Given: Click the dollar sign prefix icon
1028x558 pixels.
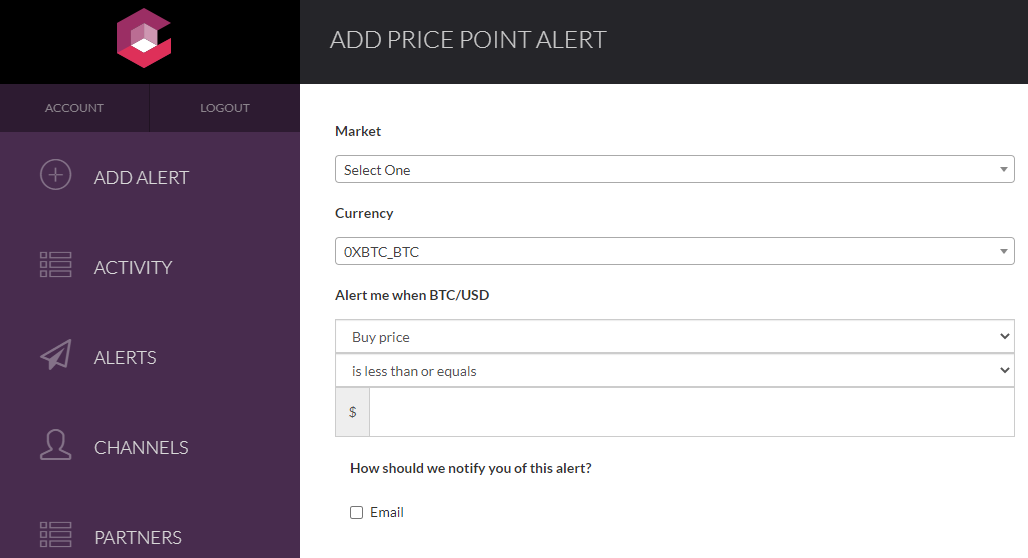Looking at the screenshot, I should point(352,412).
